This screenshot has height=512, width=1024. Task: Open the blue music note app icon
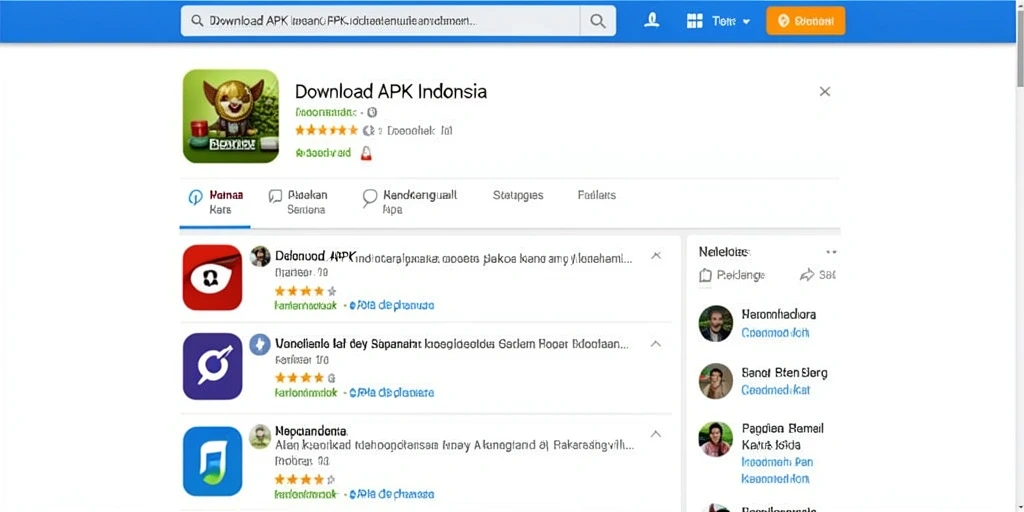point(212,461)
